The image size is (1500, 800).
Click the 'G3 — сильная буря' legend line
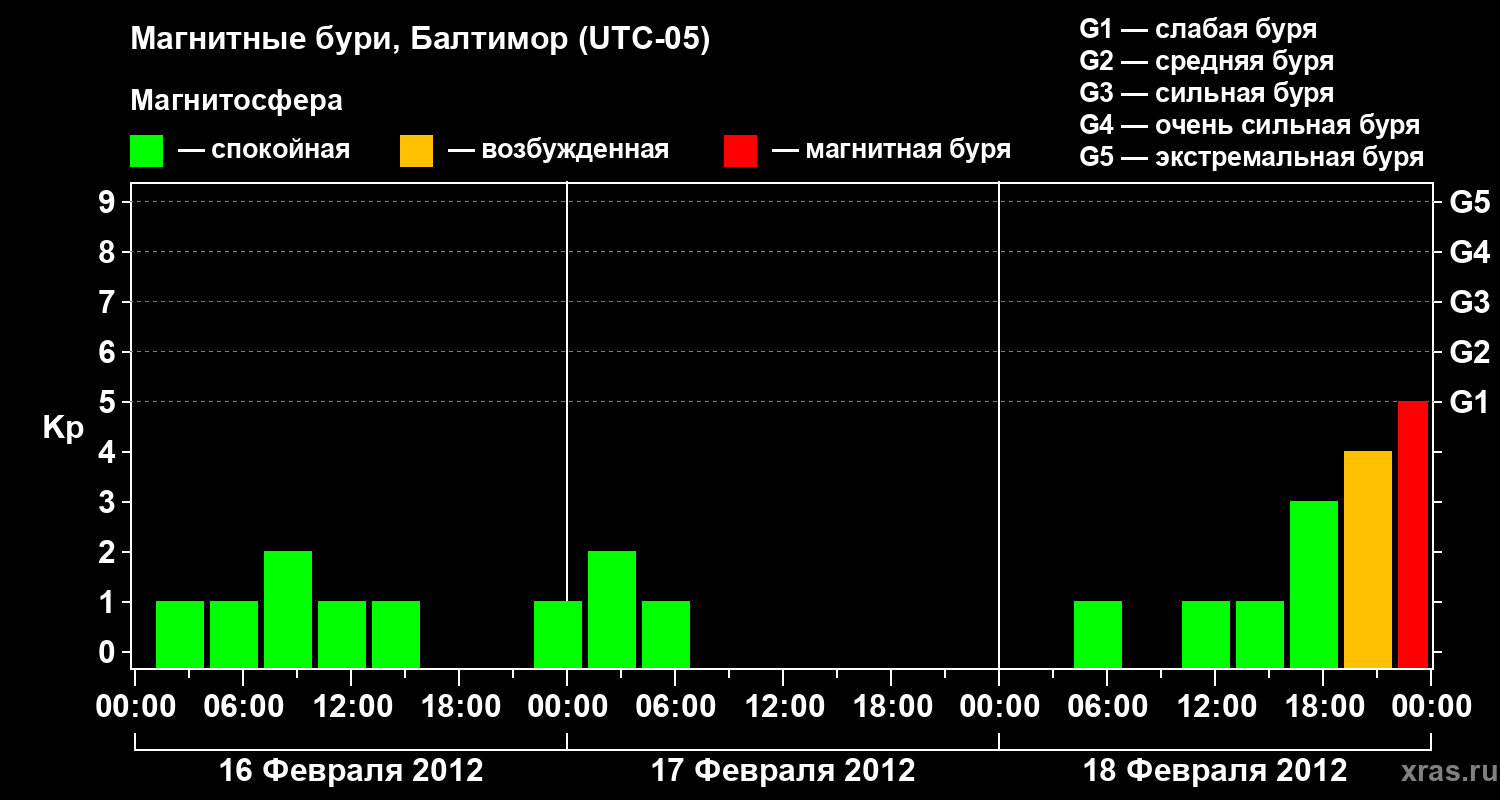point(1206,93)
